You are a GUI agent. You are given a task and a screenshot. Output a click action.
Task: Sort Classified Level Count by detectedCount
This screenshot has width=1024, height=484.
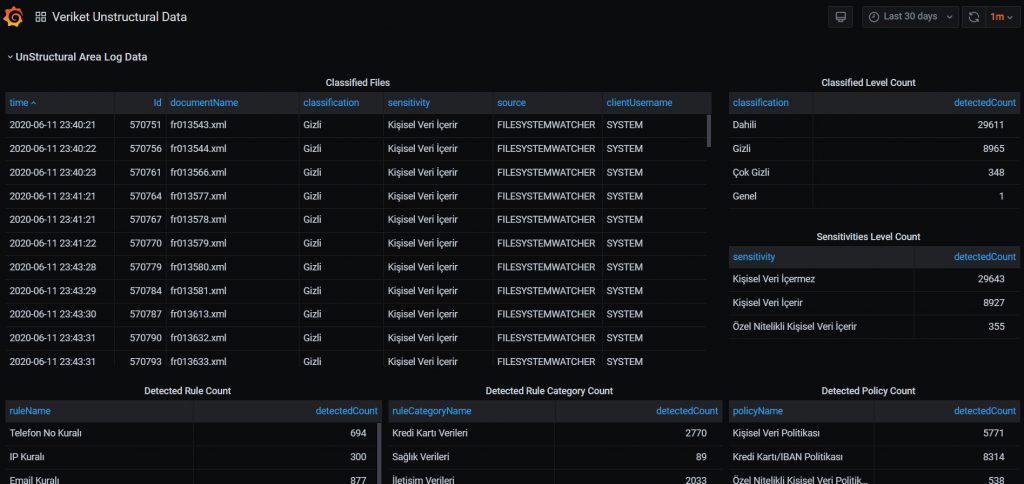click(x=985, y=103)
